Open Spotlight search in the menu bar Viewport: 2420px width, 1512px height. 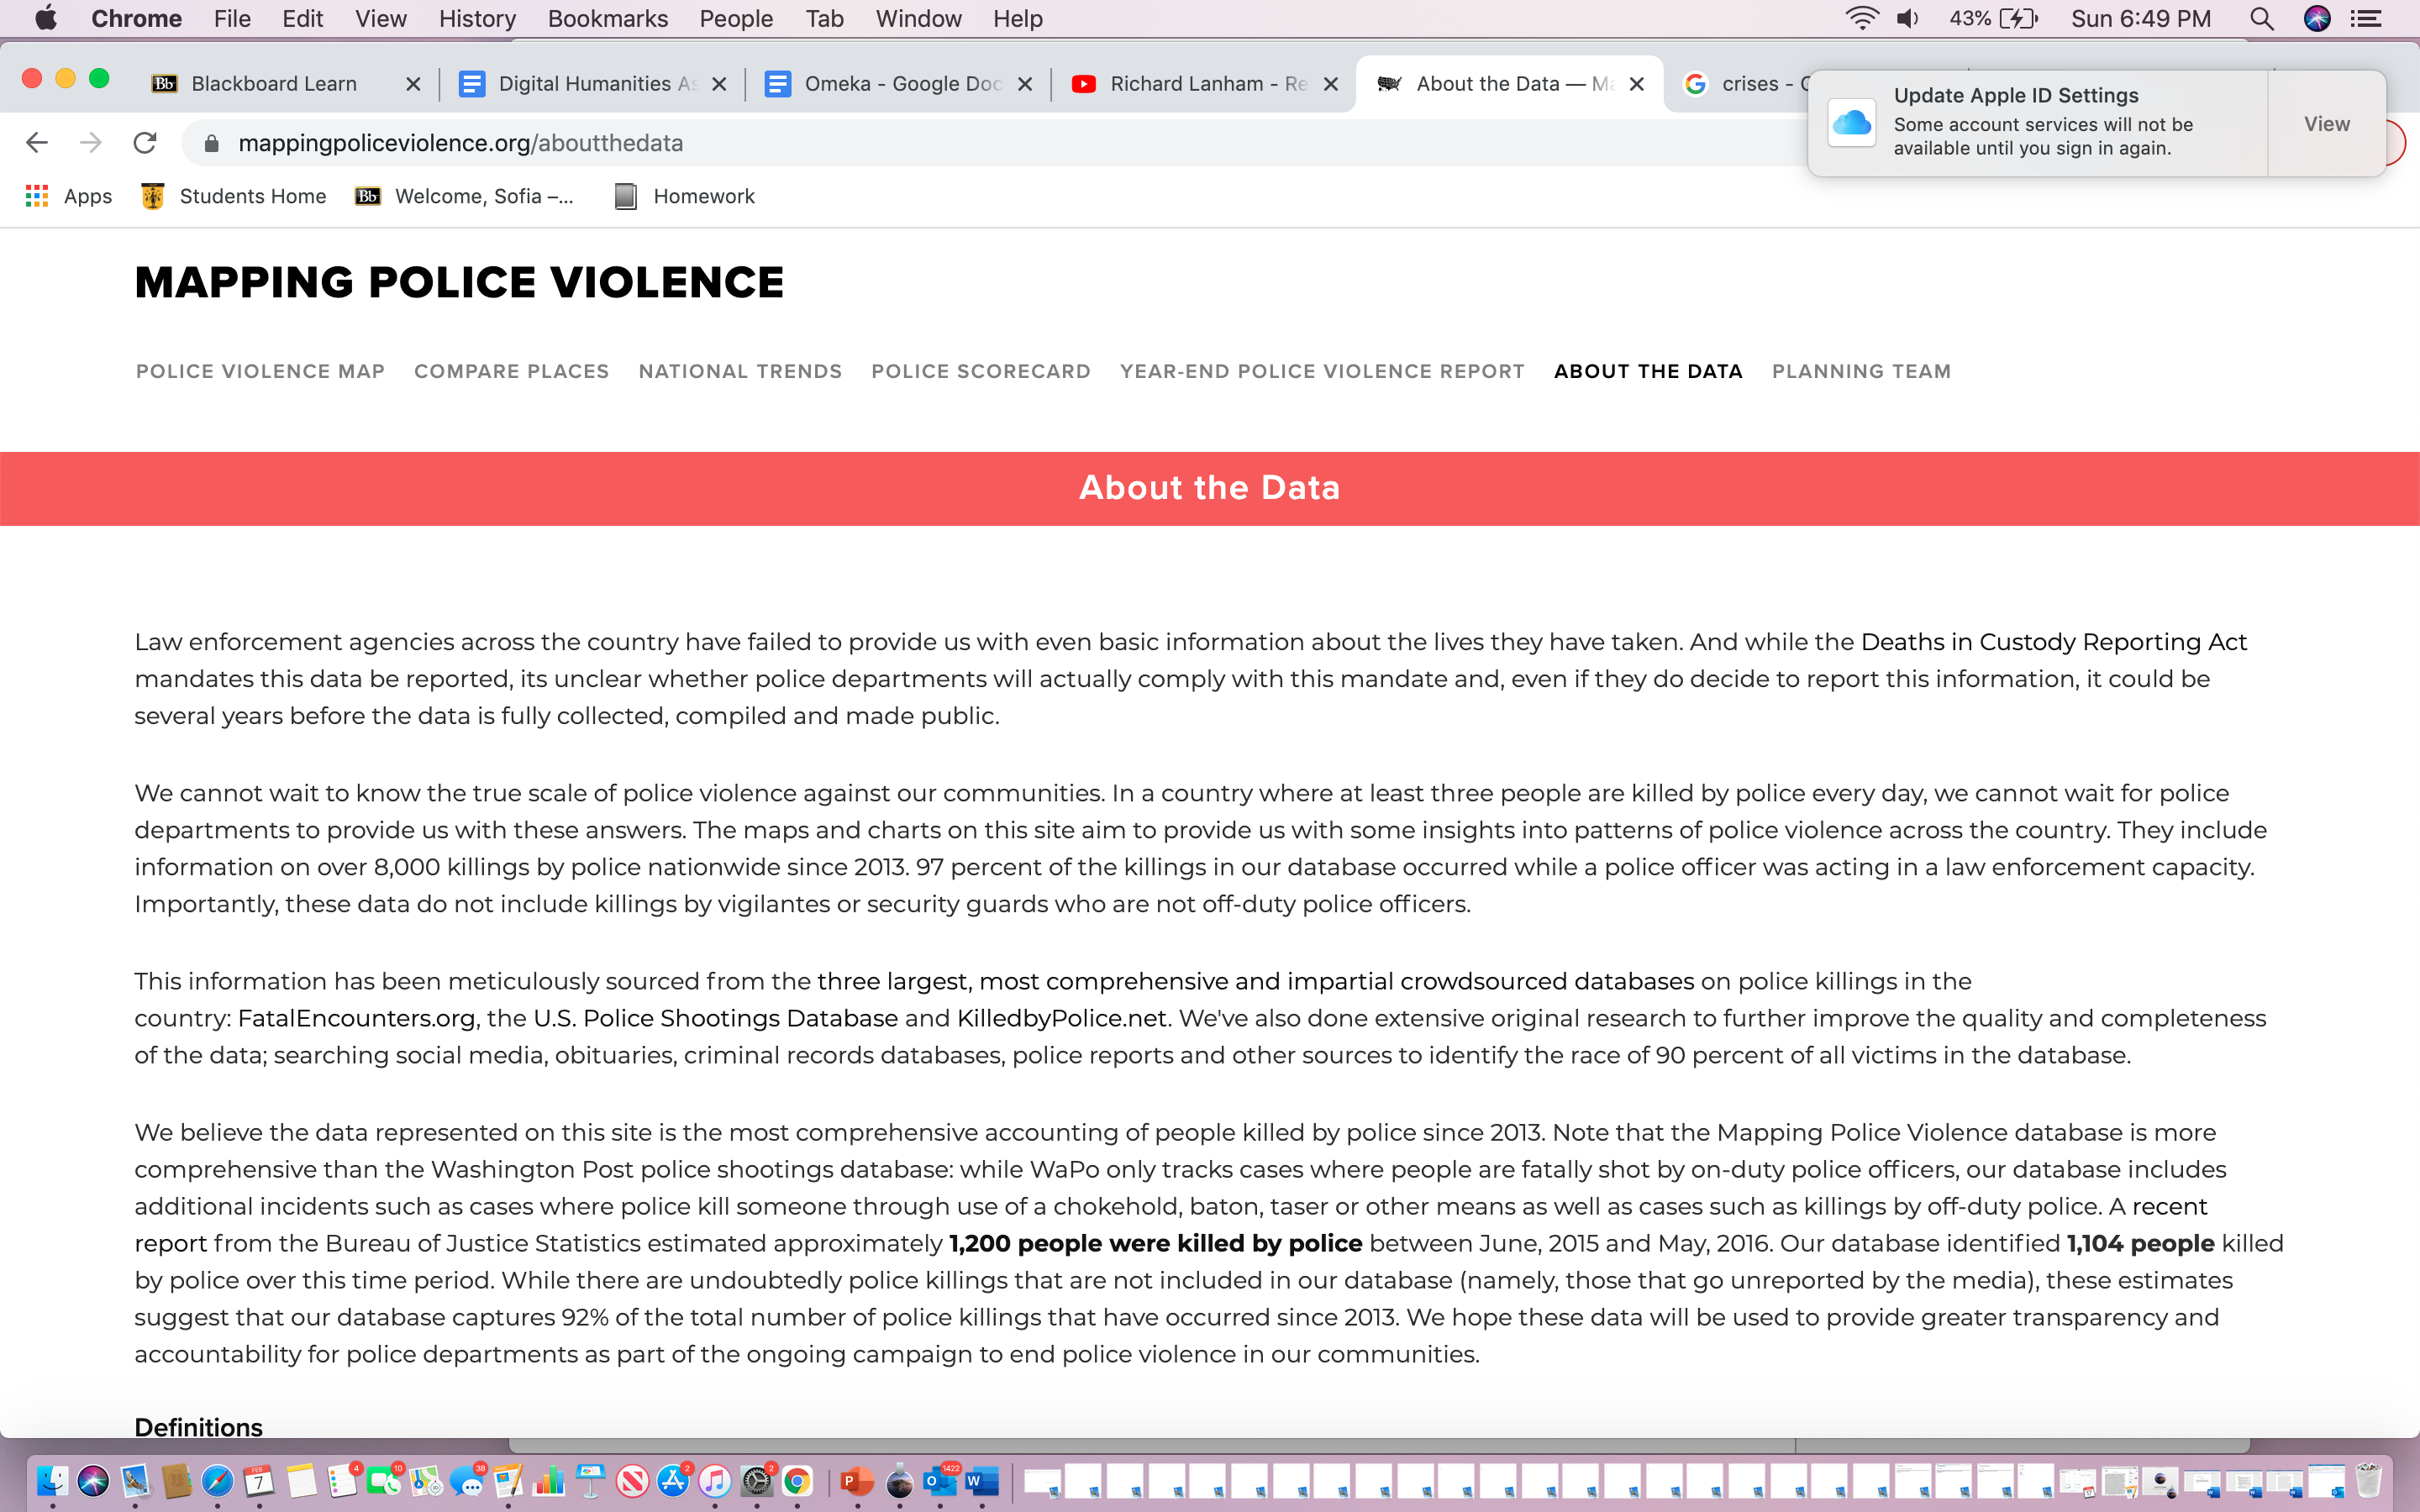(2262, 19)
